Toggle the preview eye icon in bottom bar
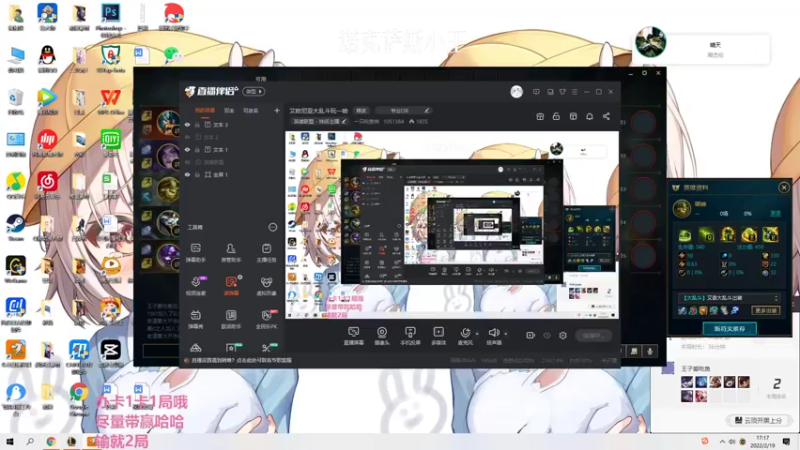This screenshot has width=800, height=450. click(547, 335)
